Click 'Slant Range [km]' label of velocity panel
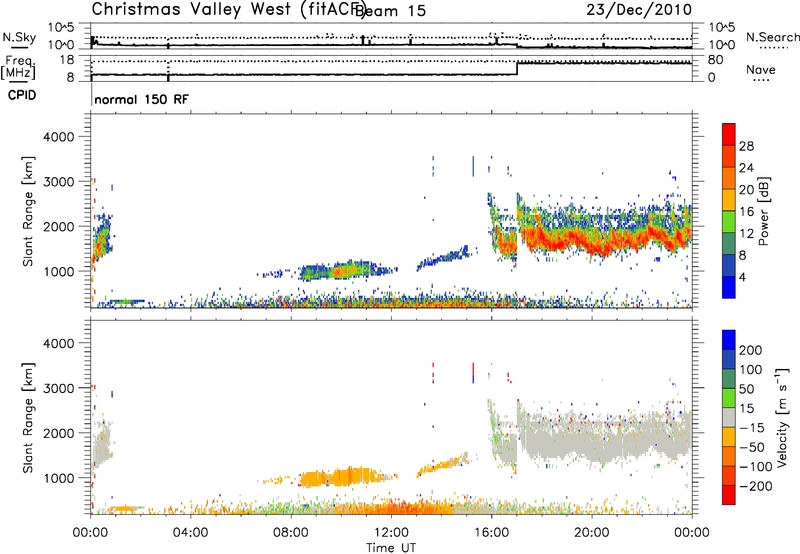 coord(28,418)
